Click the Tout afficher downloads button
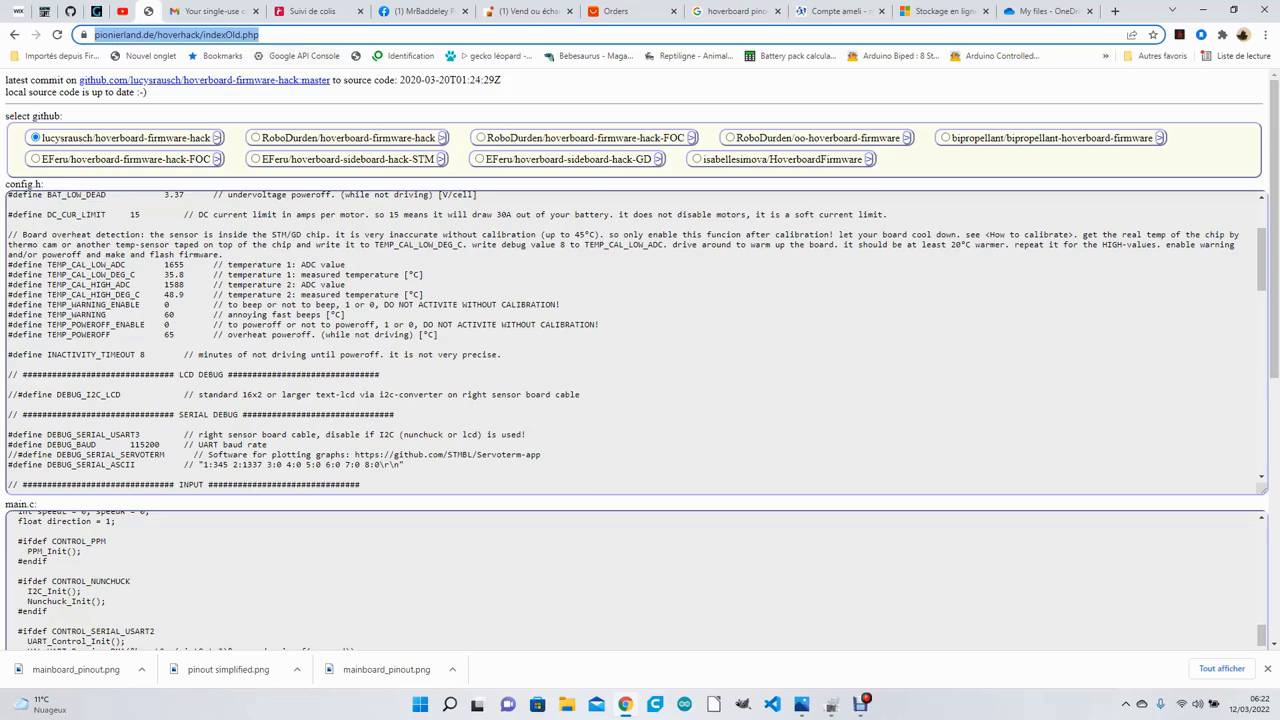Viewport: 1280px width, 720px height. tap(1222, 668)
